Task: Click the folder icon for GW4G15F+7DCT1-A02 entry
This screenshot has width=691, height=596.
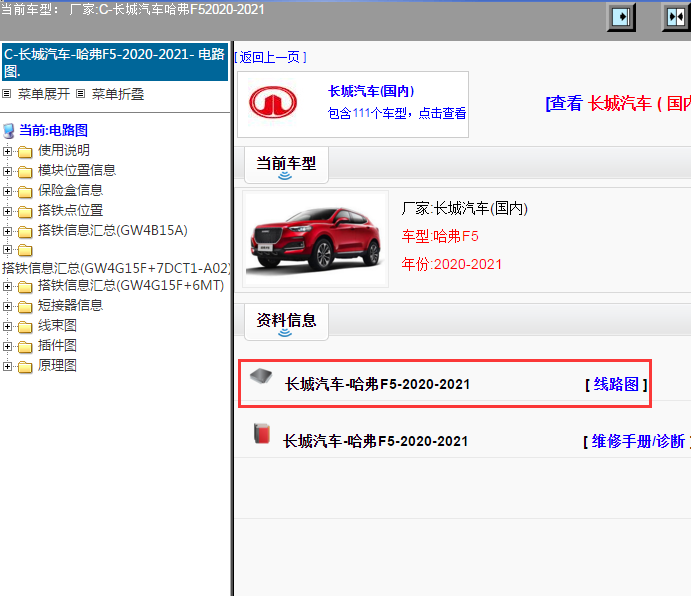Action: 25,250
